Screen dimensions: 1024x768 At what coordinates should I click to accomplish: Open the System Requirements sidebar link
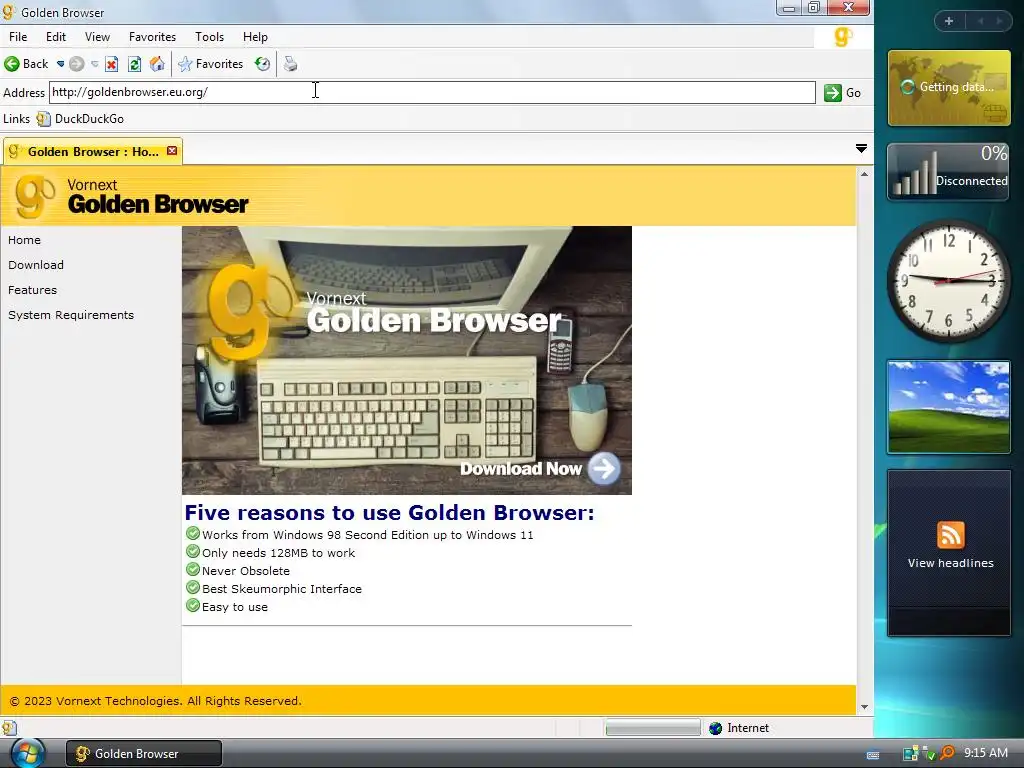(x=71, y=315)
